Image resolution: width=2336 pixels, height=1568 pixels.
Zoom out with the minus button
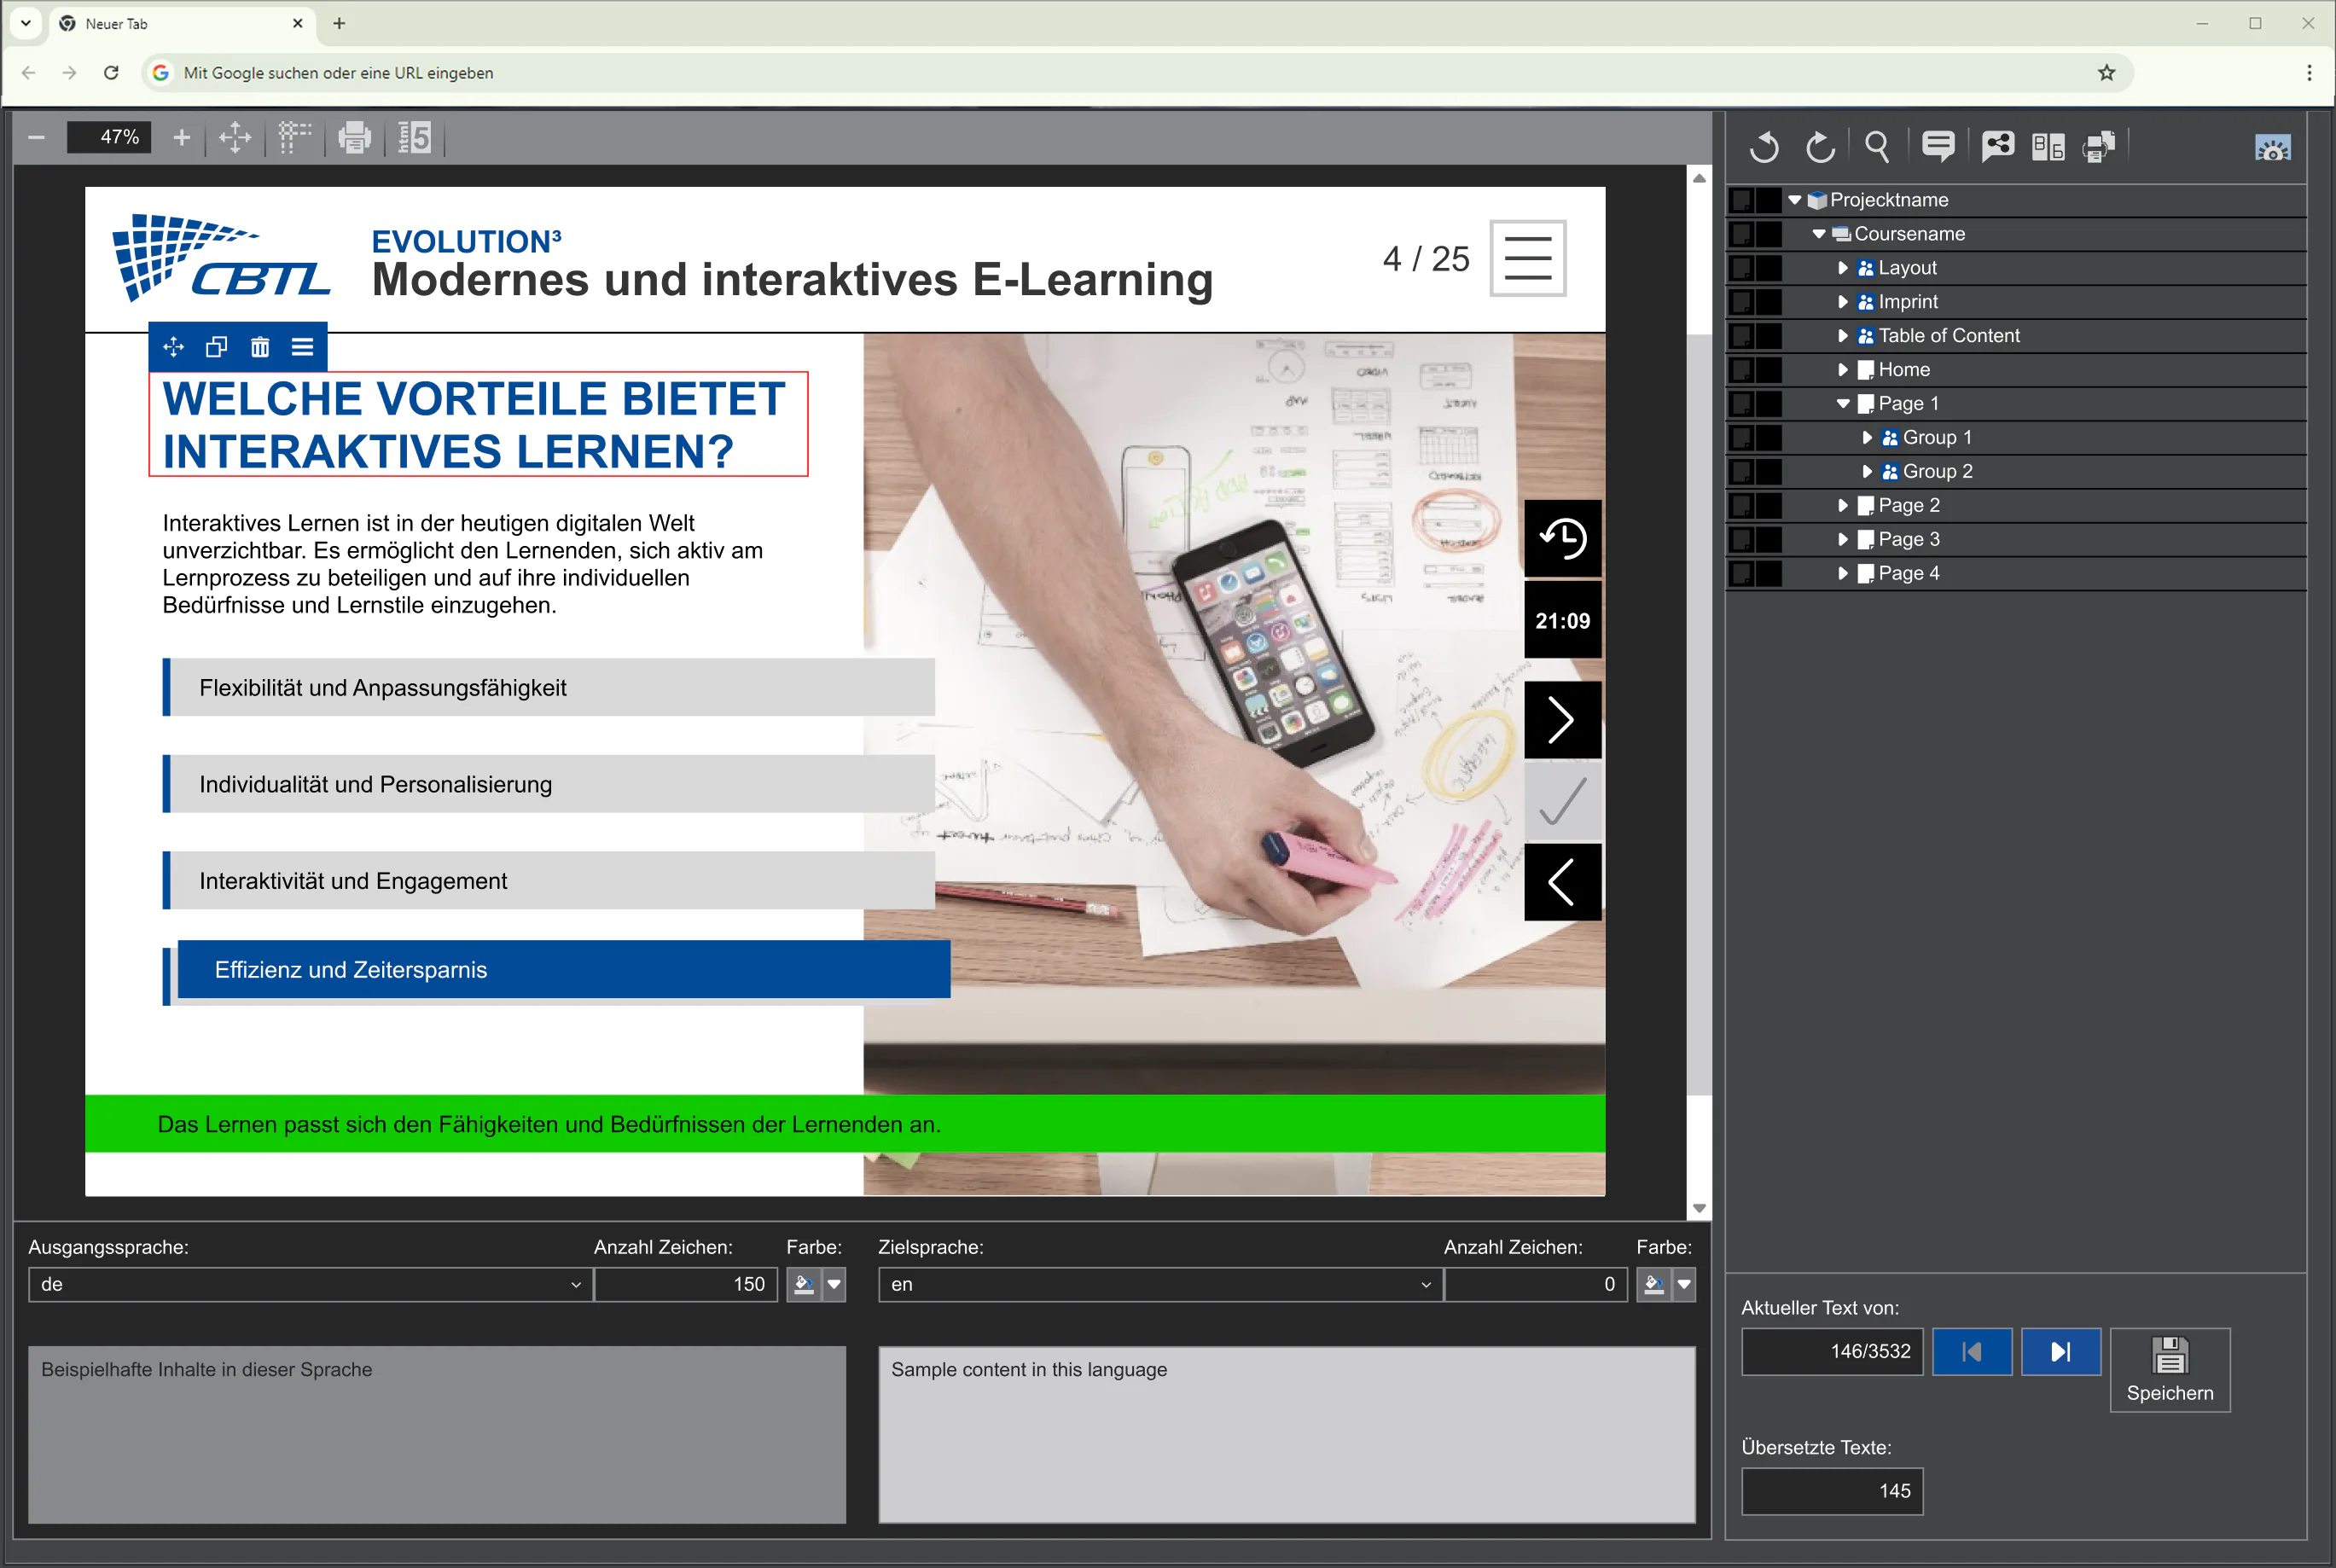37,137
